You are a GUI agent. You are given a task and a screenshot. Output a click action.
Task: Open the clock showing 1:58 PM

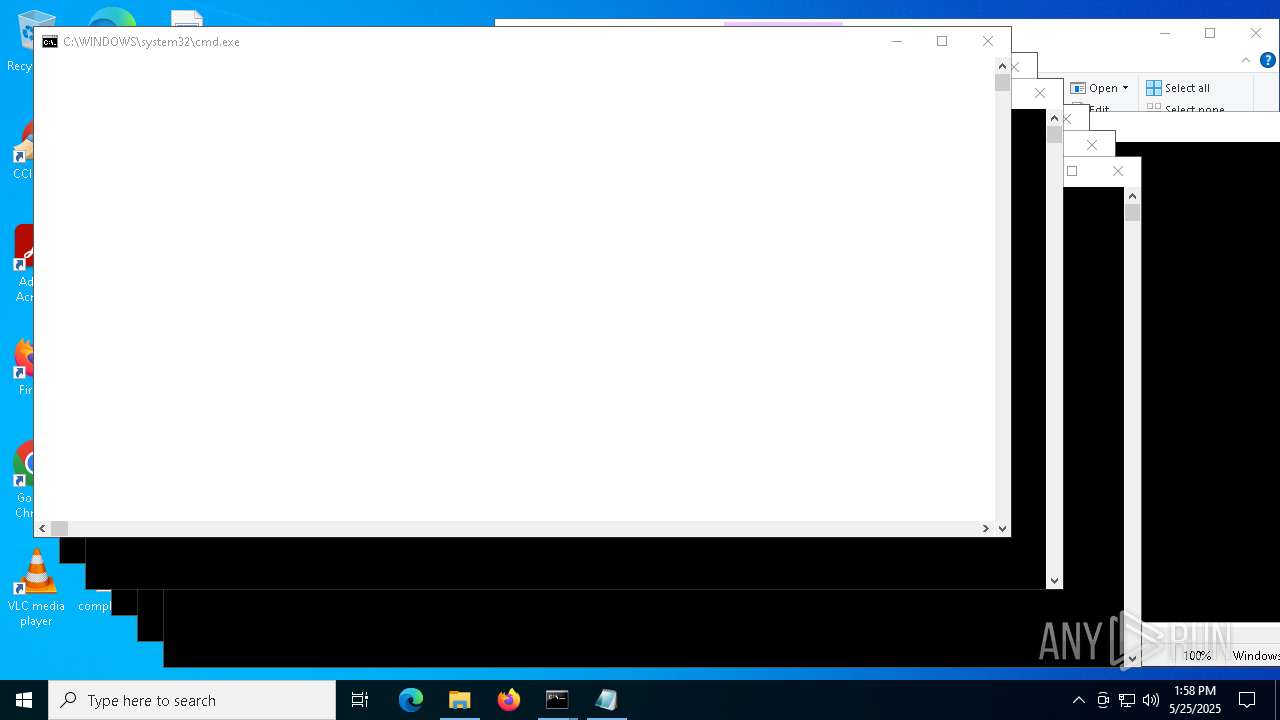[x=1195, y=700]
